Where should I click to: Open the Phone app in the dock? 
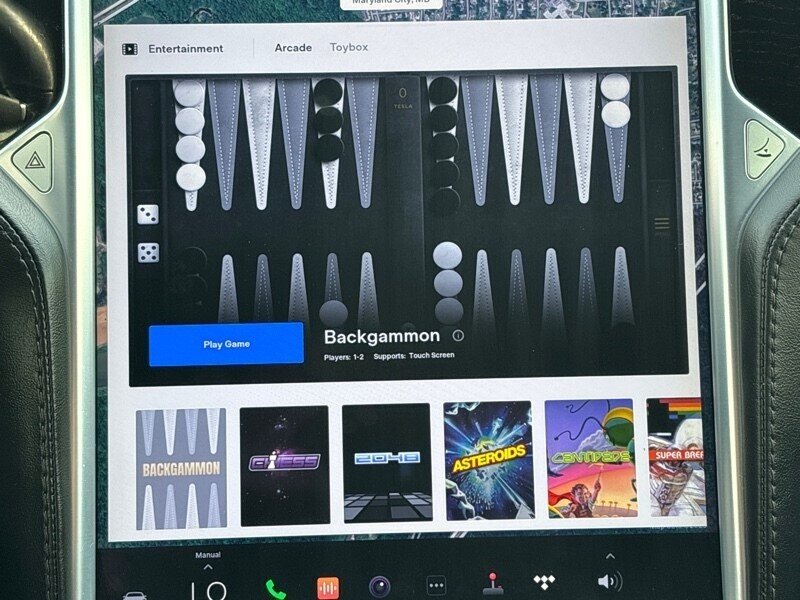pos(275,588)
